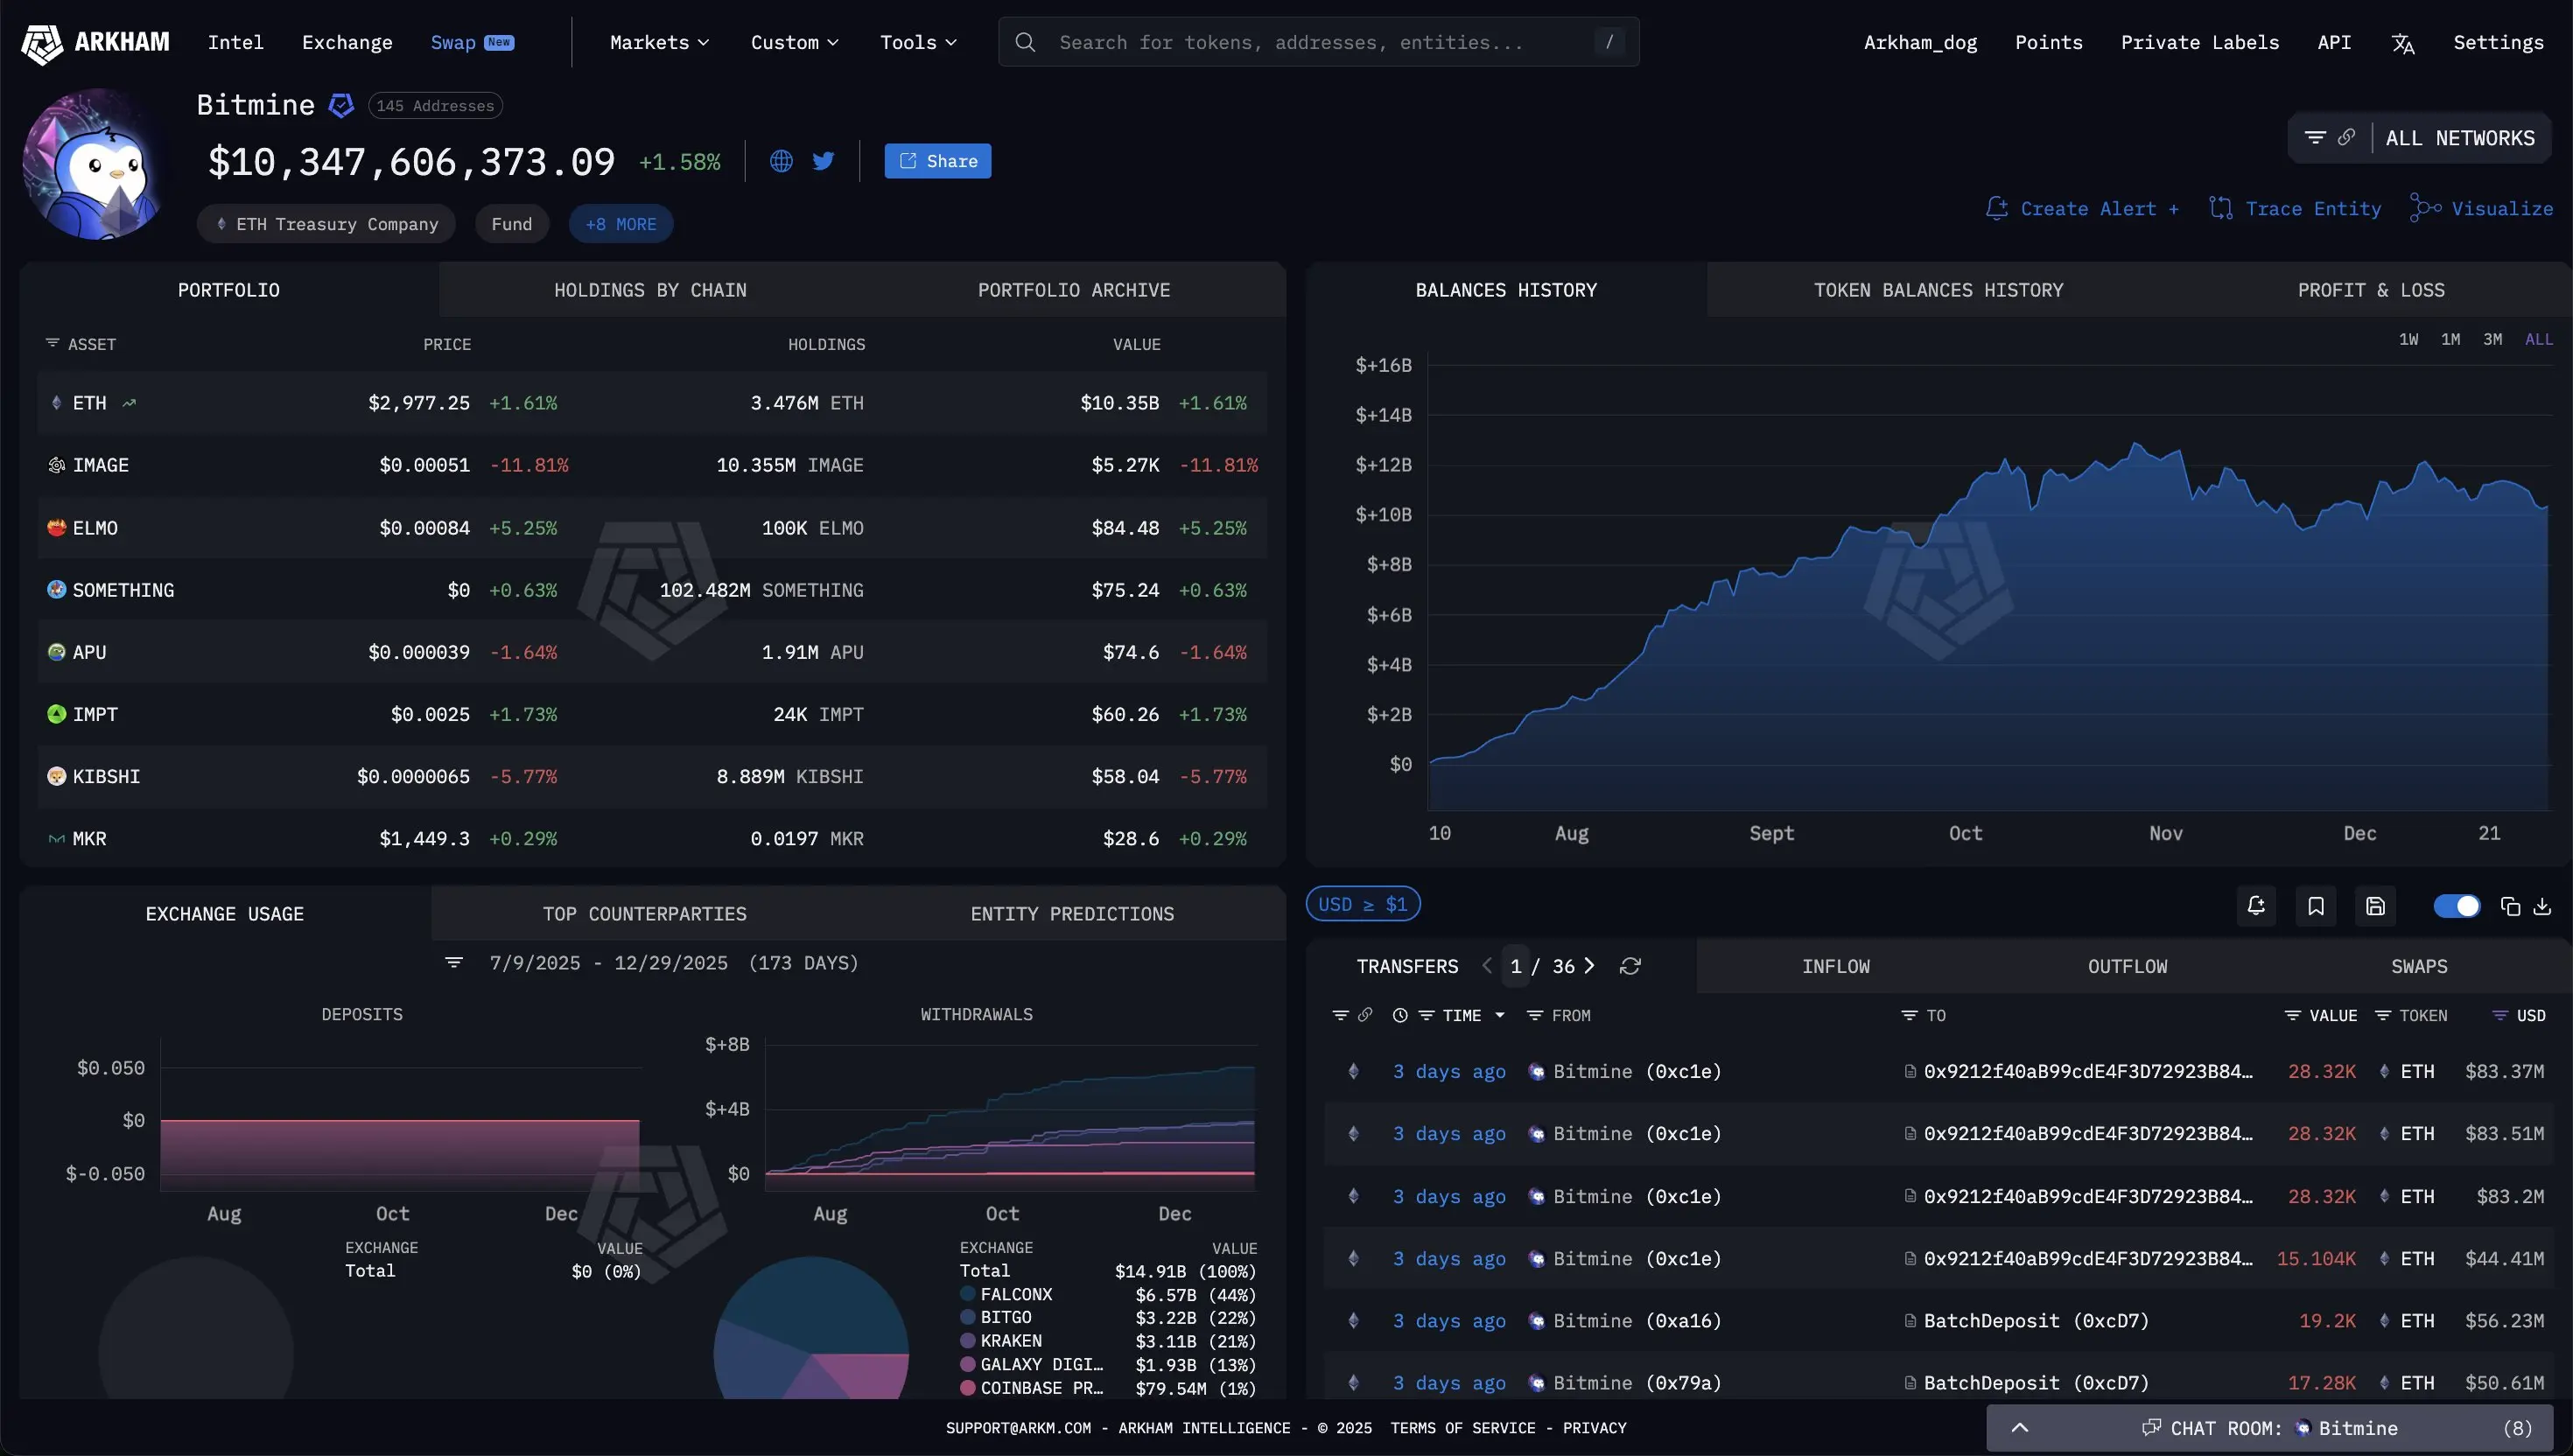Download the transfers list as CSV
Image resolution: width=2573 pixels, height=1456 pixels.
pyautogui.click(x=2542, y=906)
